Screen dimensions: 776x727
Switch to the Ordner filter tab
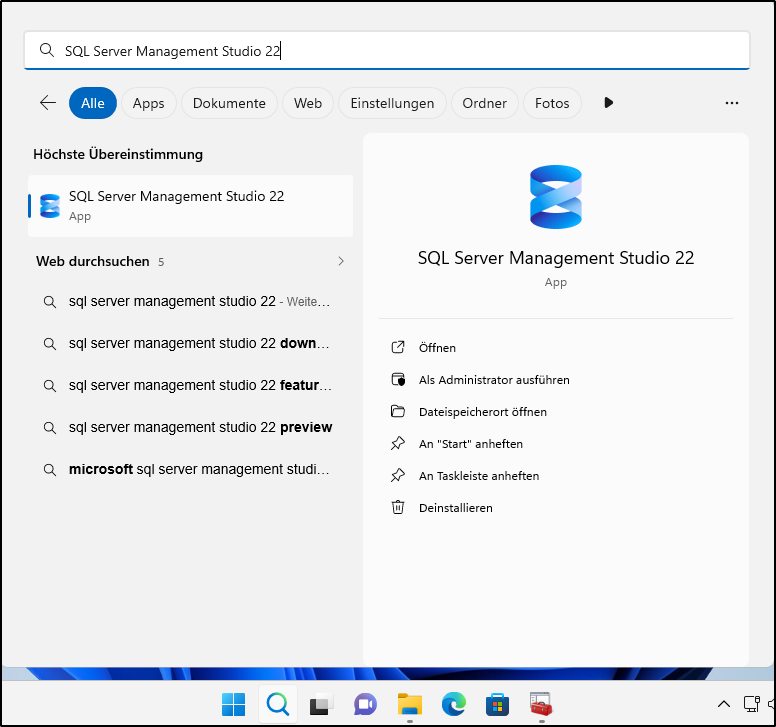point(485,103)
